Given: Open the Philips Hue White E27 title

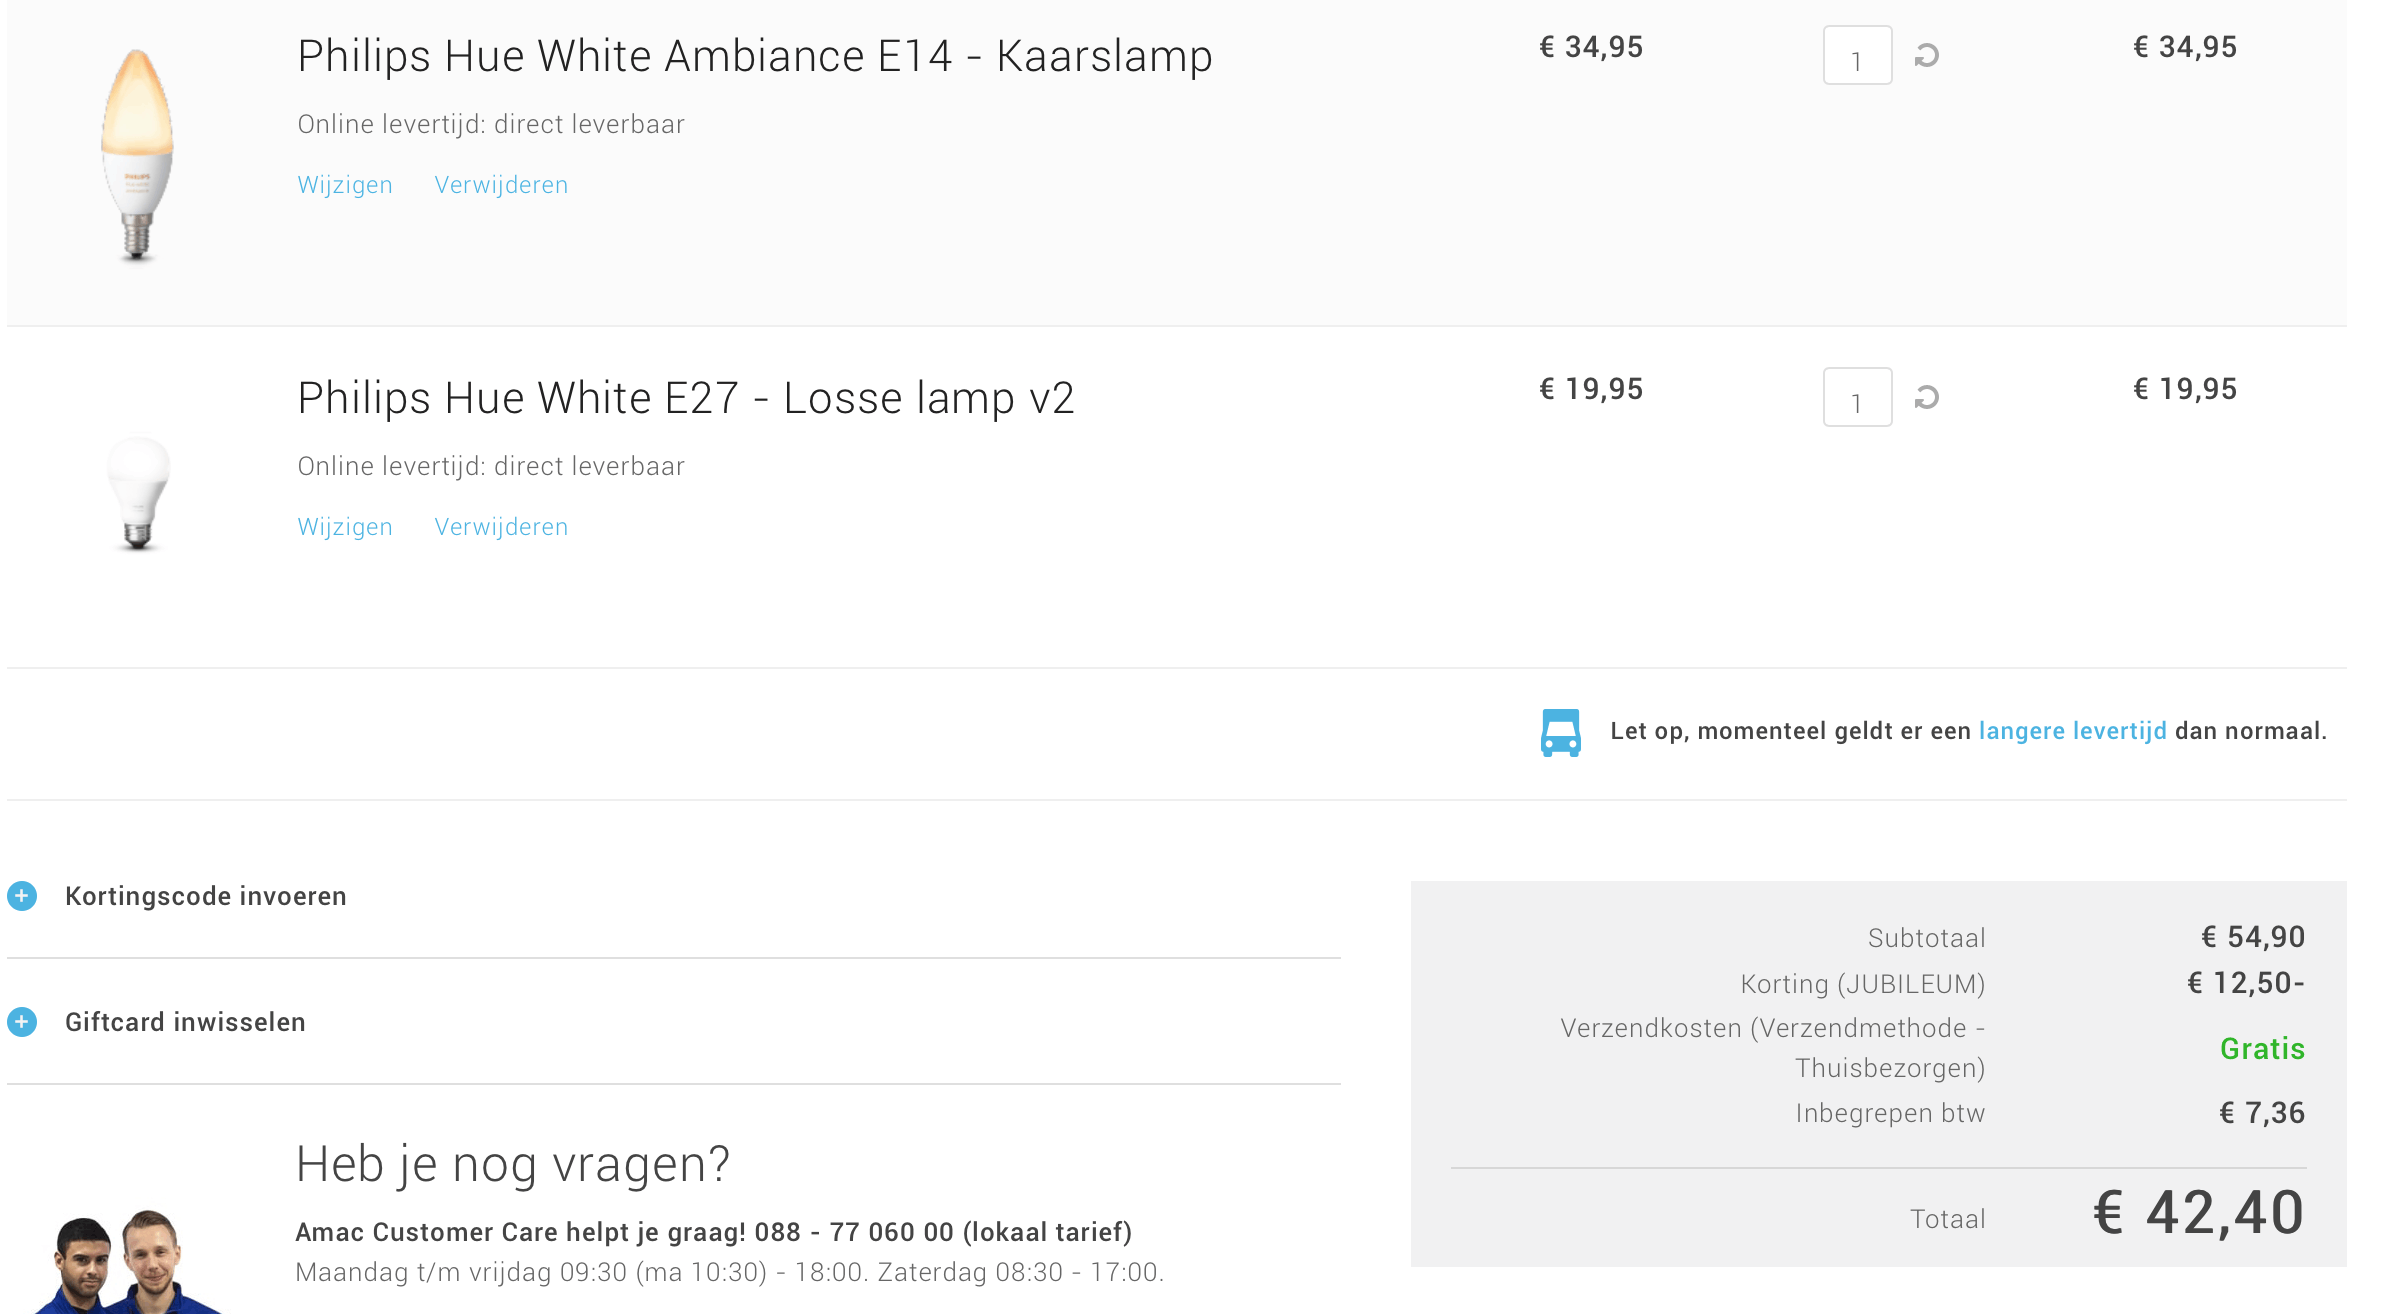Looking at the screenshot, I should coord(685,398).
